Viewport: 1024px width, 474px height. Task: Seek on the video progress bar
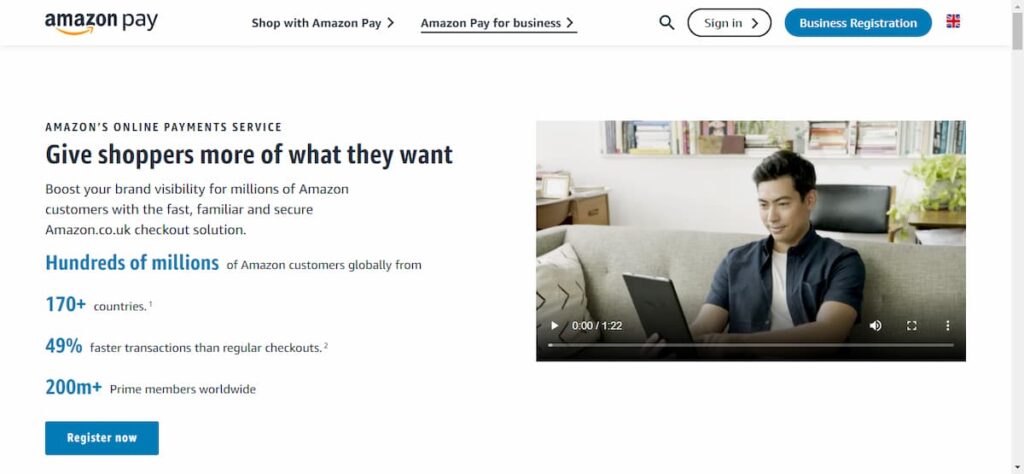750,345
